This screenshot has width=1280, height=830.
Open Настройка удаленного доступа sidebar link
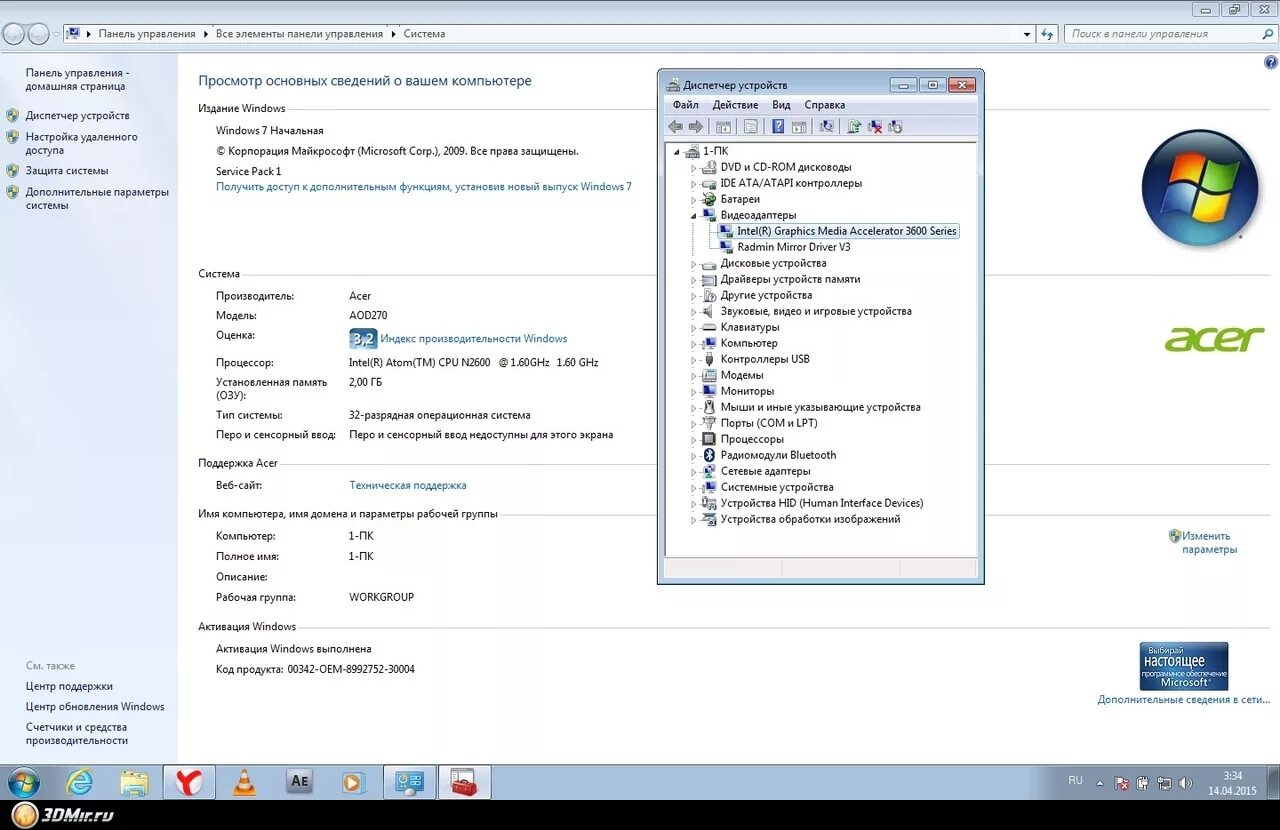click(82, 143)
